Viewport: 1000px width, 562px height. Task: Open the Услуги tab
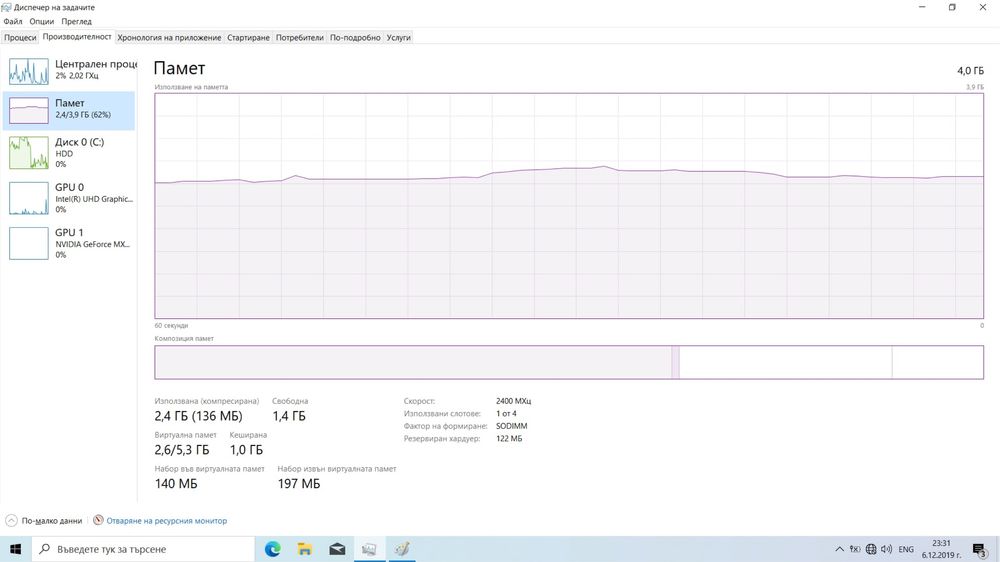398,38
